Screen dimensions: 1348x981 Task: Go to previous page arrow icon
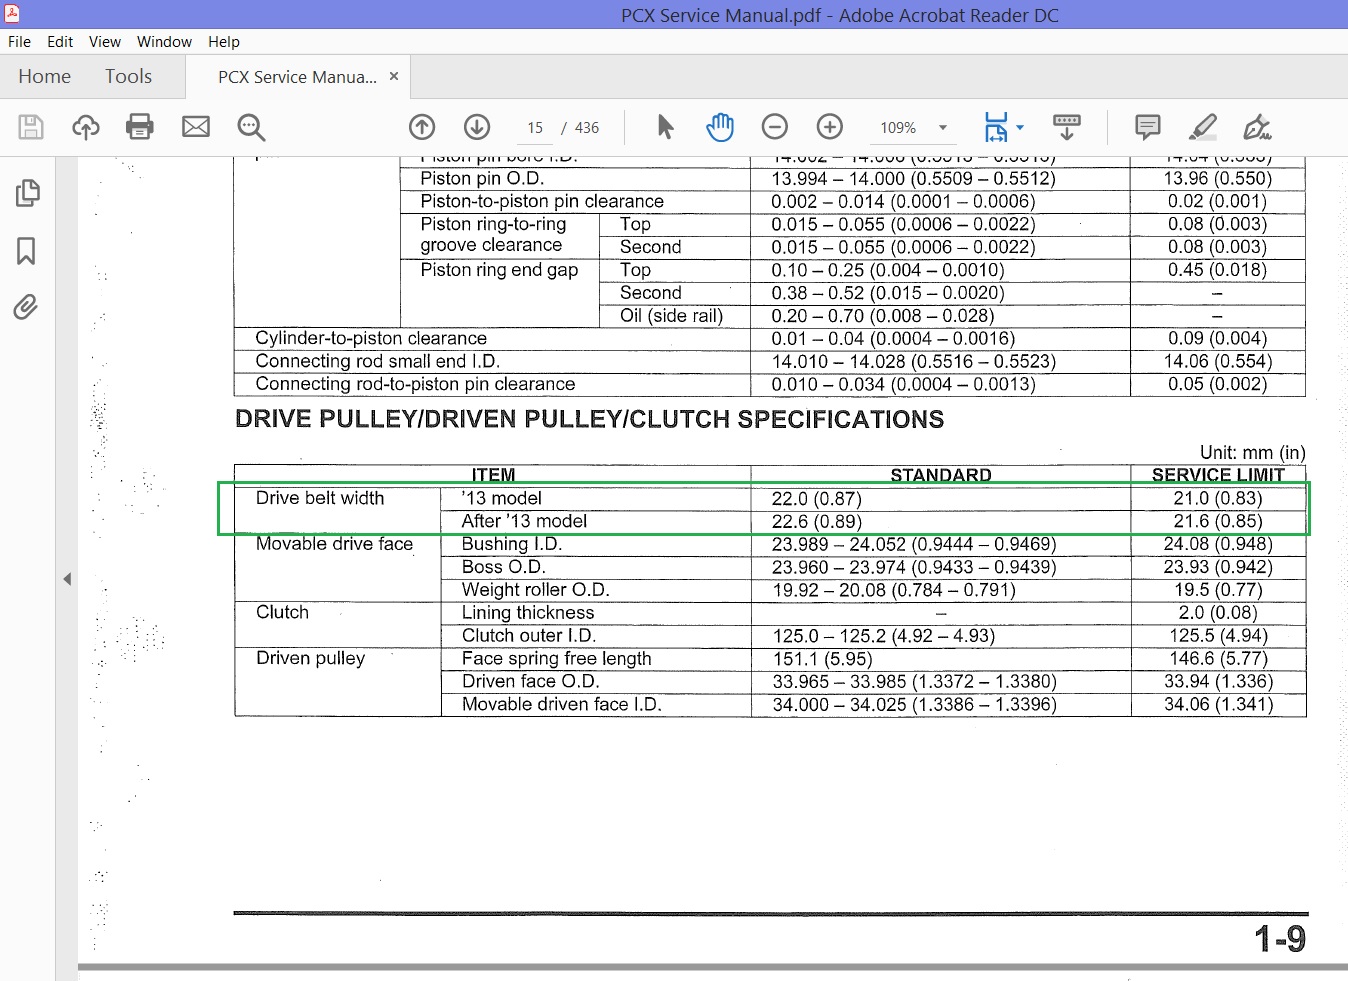click(422, 127)
